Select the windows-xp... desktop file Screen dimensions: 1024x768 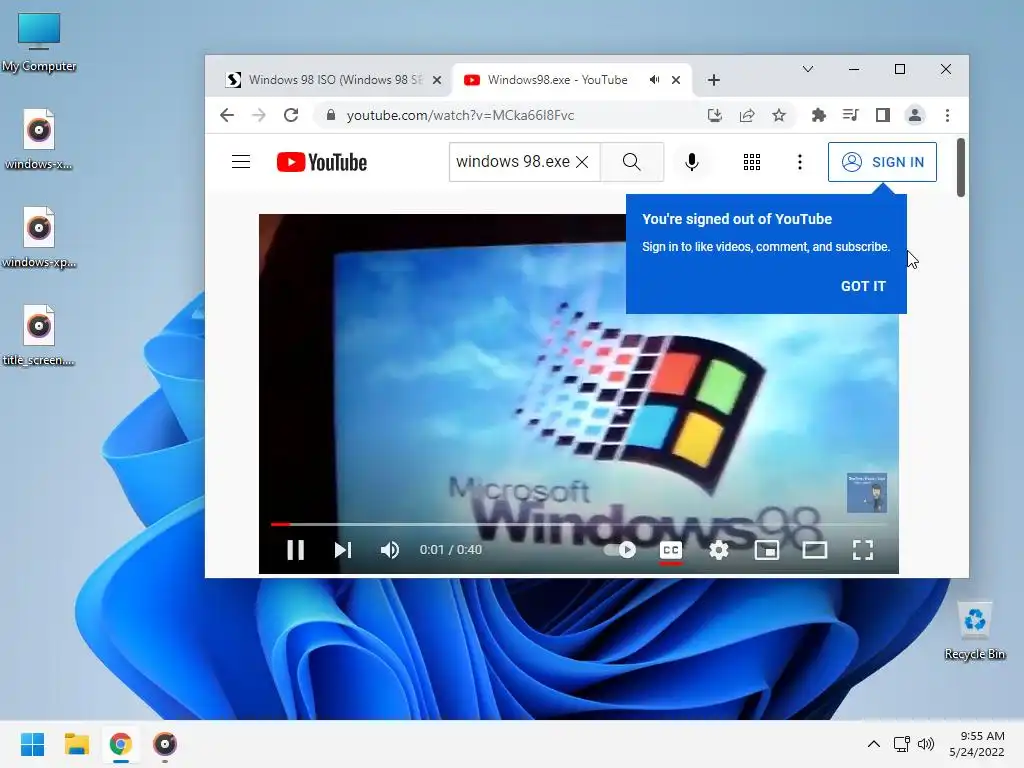click(x=39, y=238)
